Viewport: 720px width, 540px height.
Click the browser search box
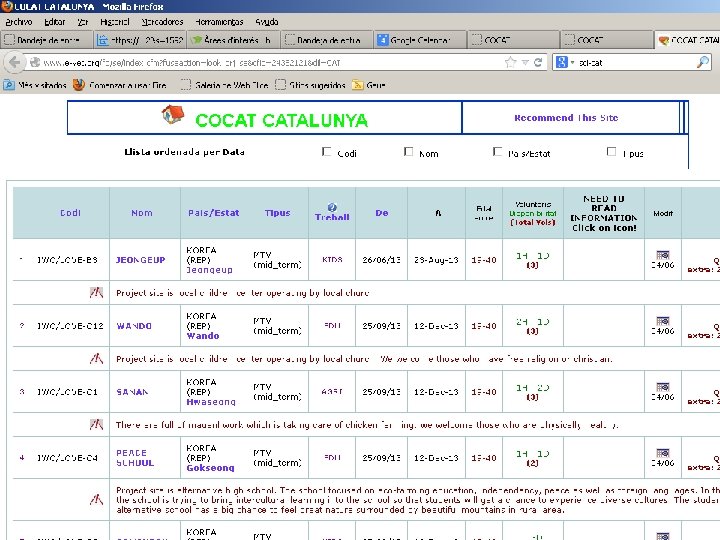[636, 62]
